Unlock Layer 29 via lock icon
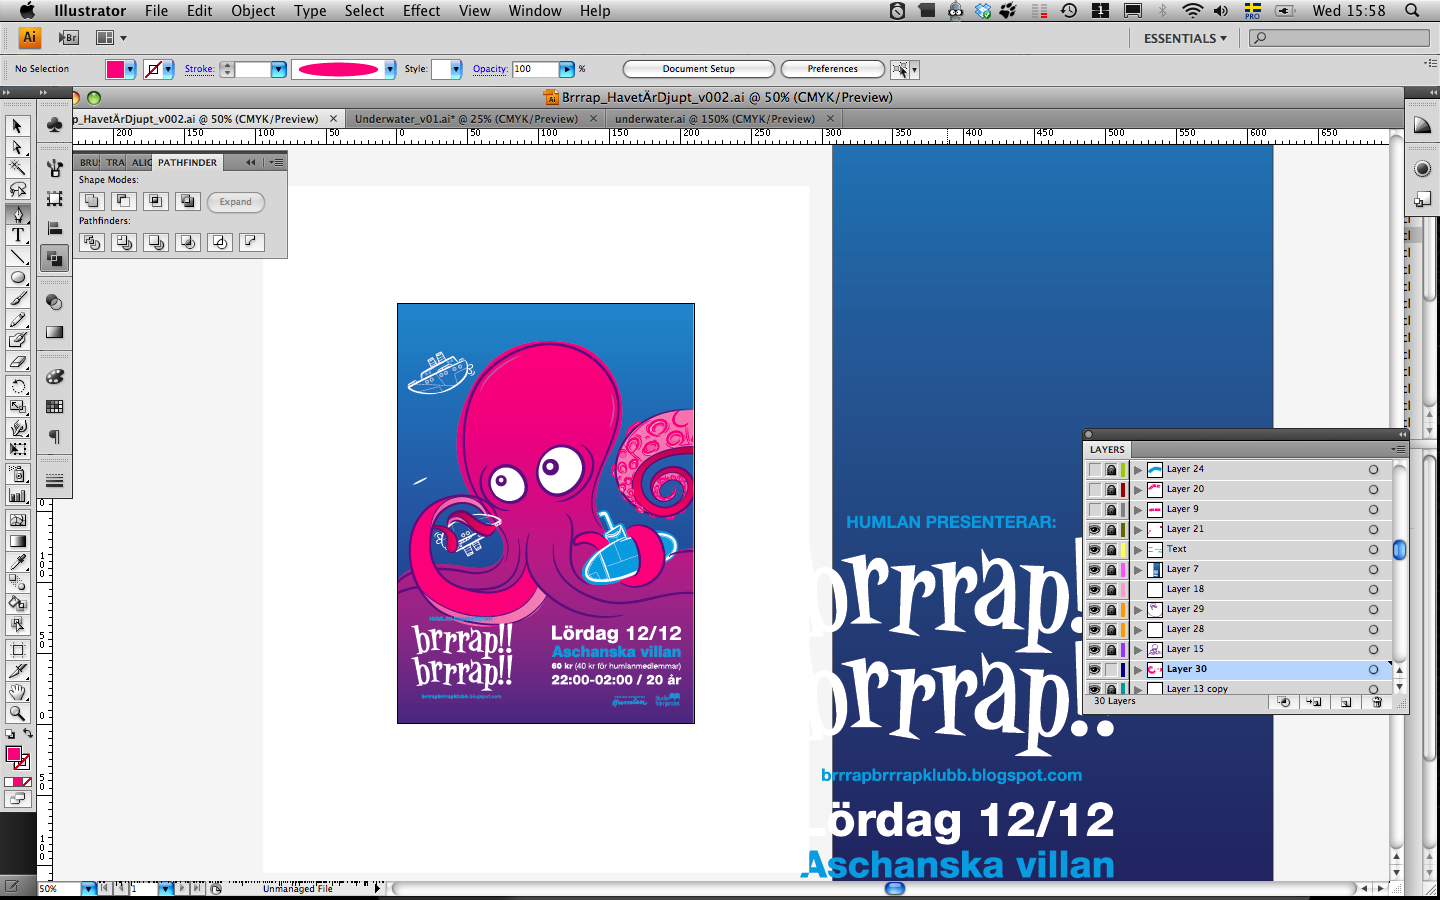The image size is (1440, 900). click(x=1111, y=609)
